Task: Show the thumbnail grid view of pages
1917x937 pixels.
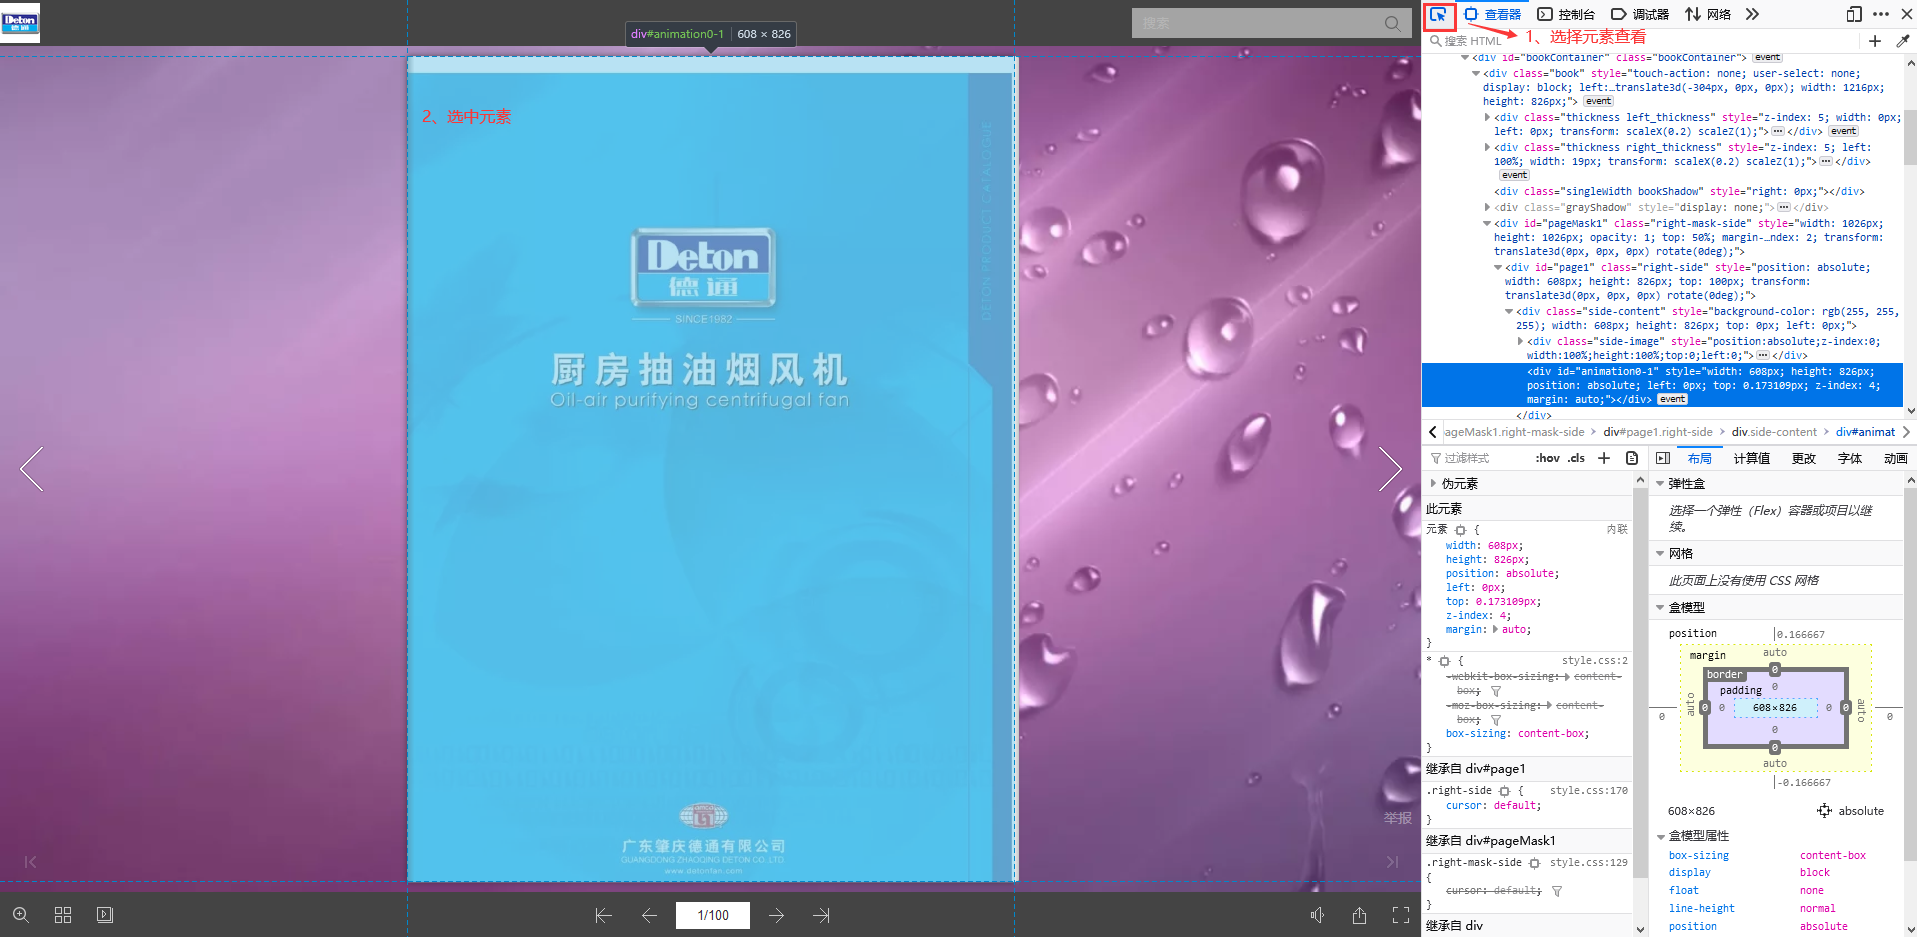Action: [63, 915]
